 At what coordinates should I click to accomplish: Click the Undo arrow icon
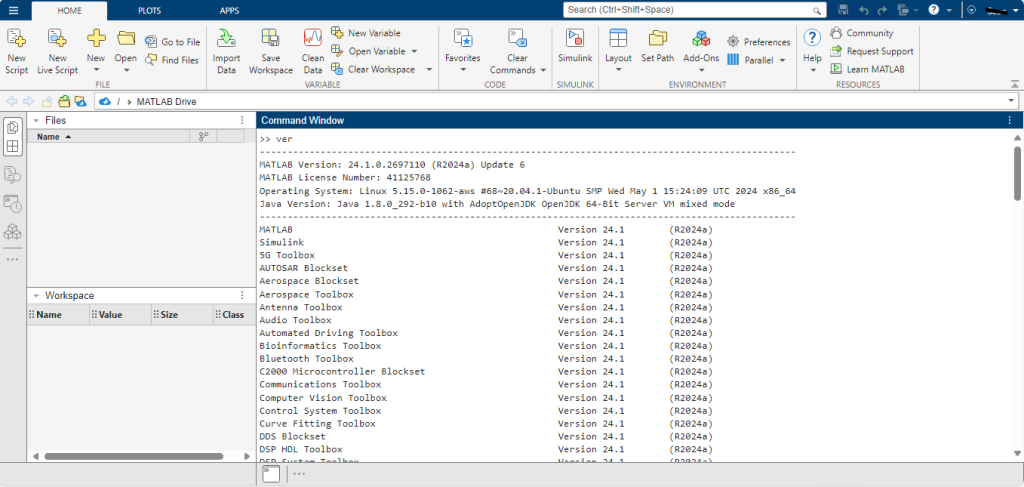point(863,10)
